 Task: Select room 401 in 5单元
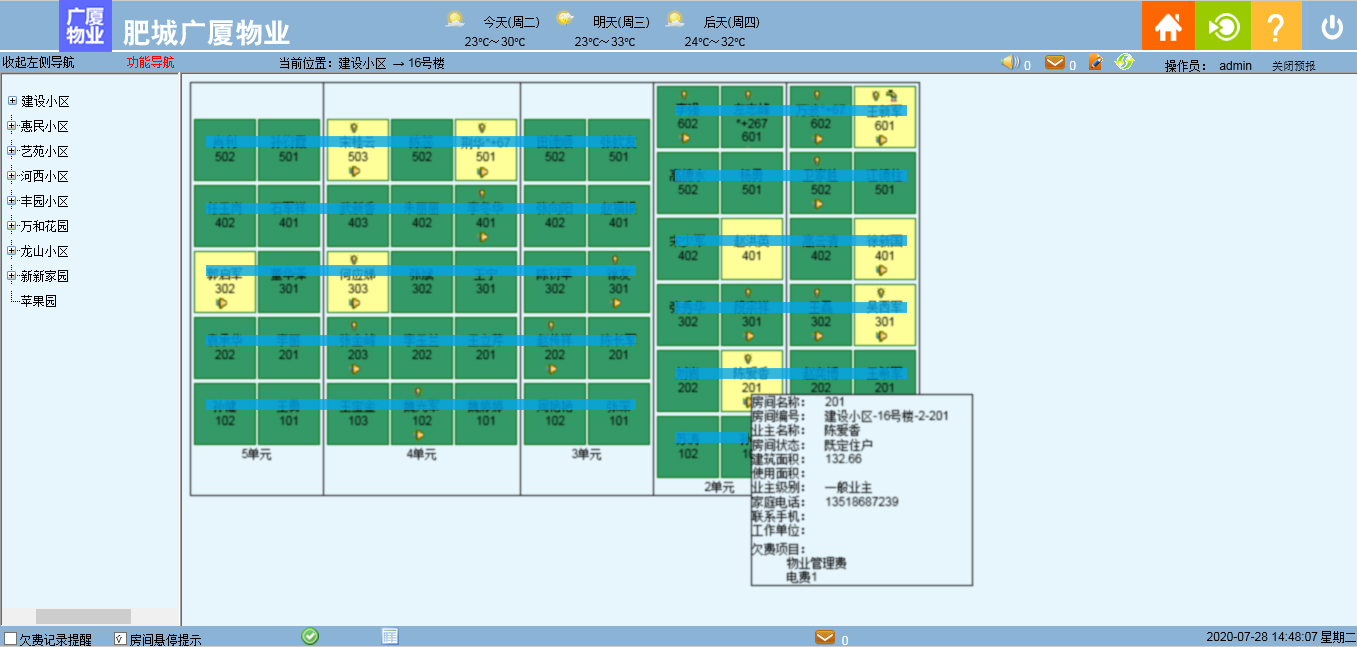tap(289, 216)
